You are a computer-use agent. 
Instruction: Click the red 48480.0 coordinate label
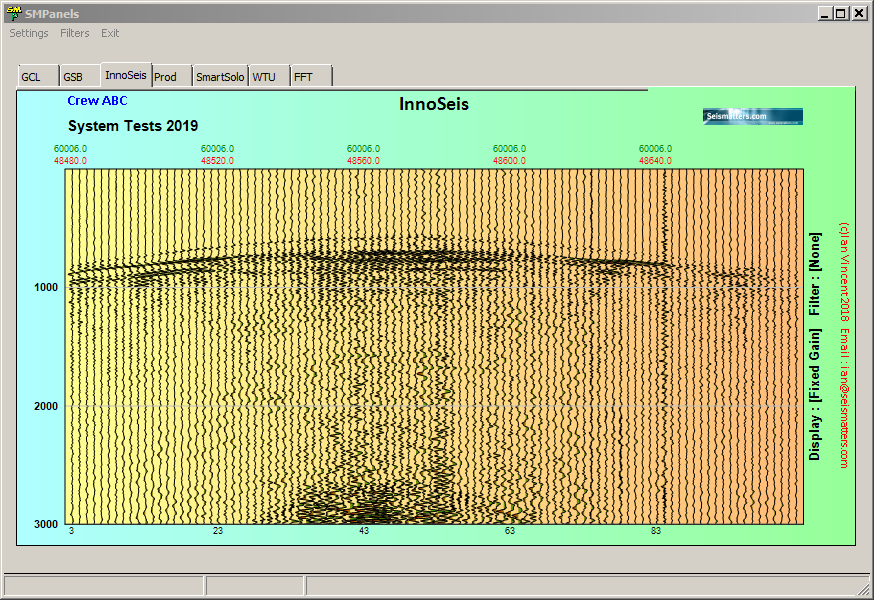pos(70,161)
